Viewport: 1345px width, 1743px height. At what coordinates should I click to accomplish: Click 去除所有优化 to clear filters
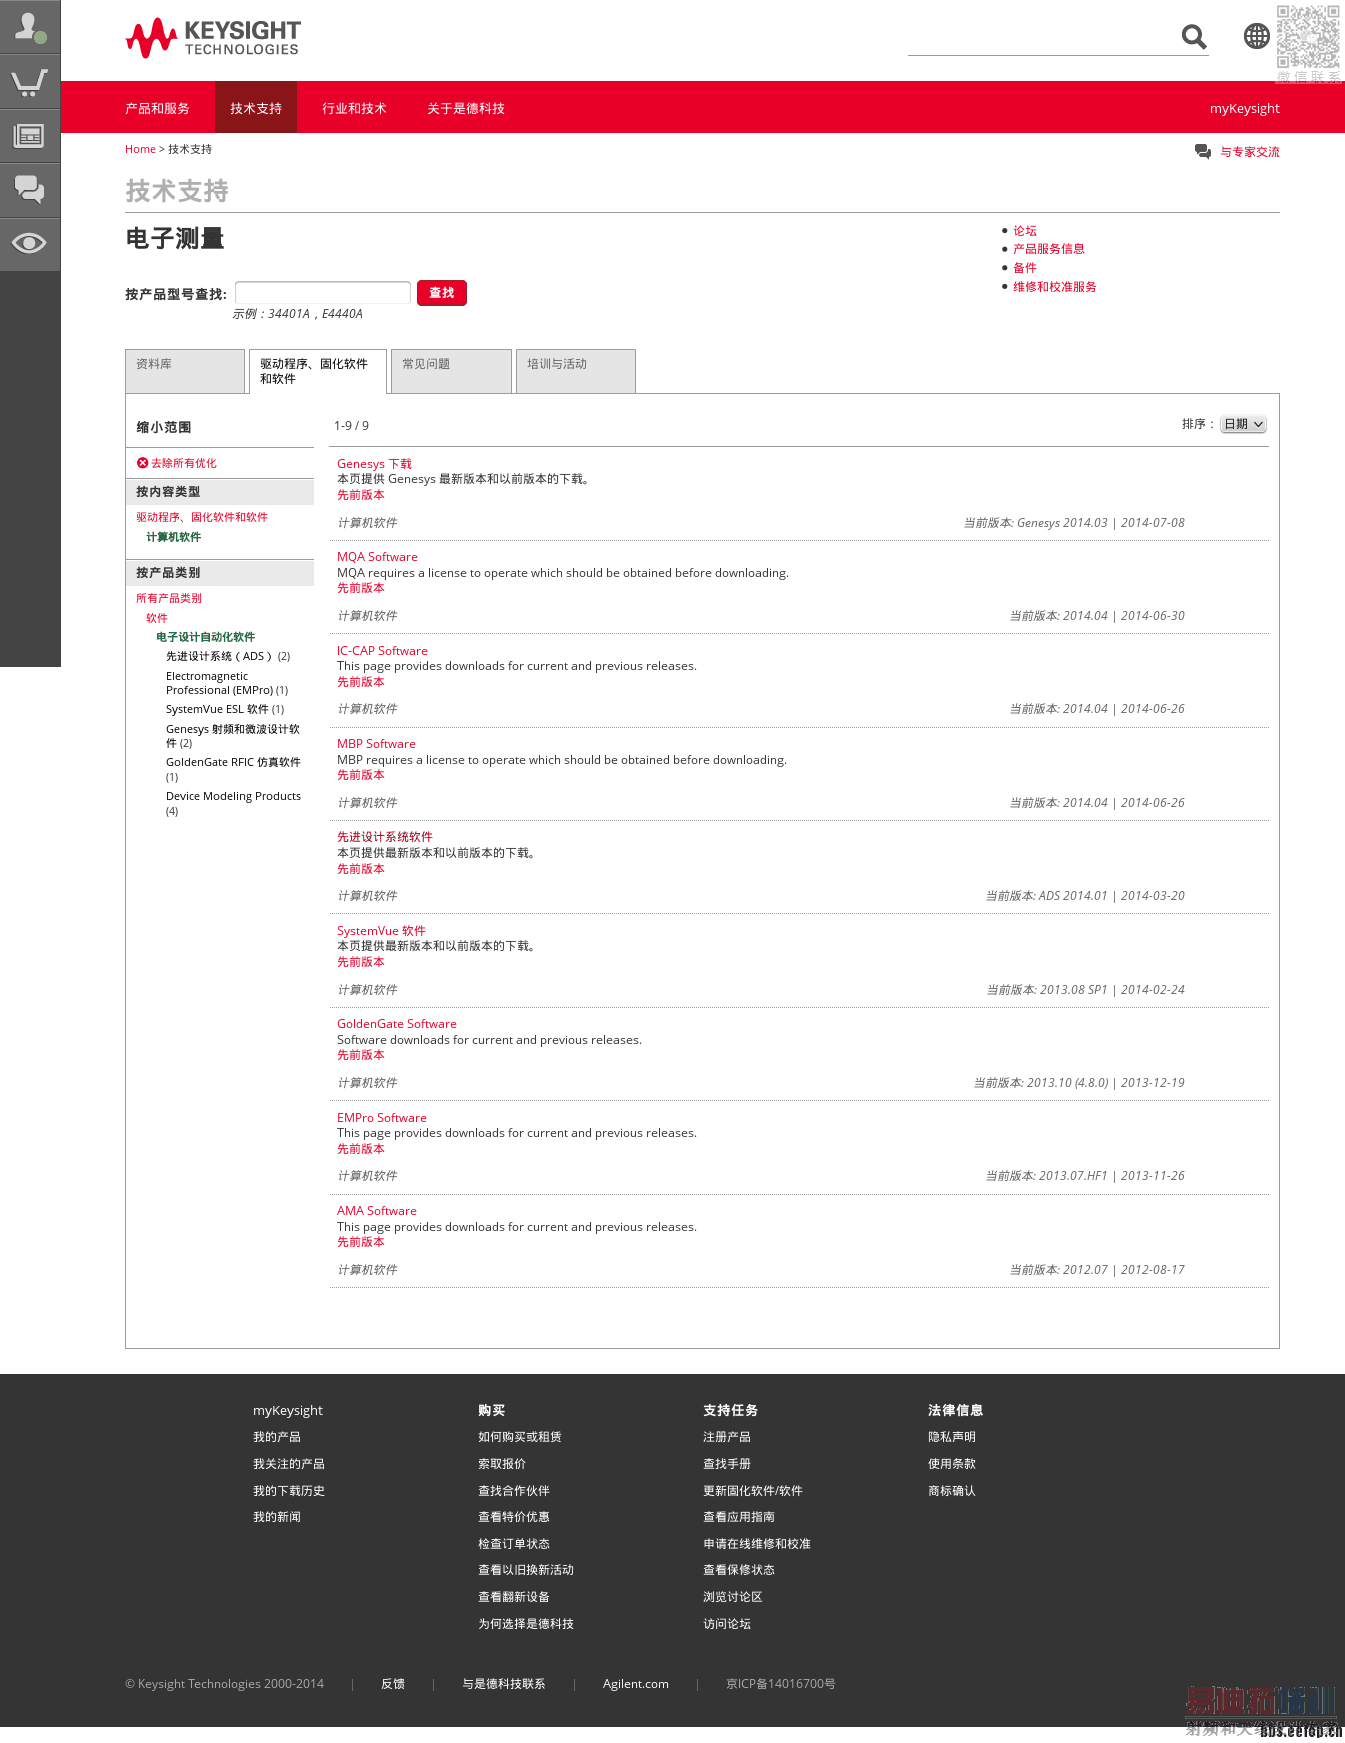184,463
